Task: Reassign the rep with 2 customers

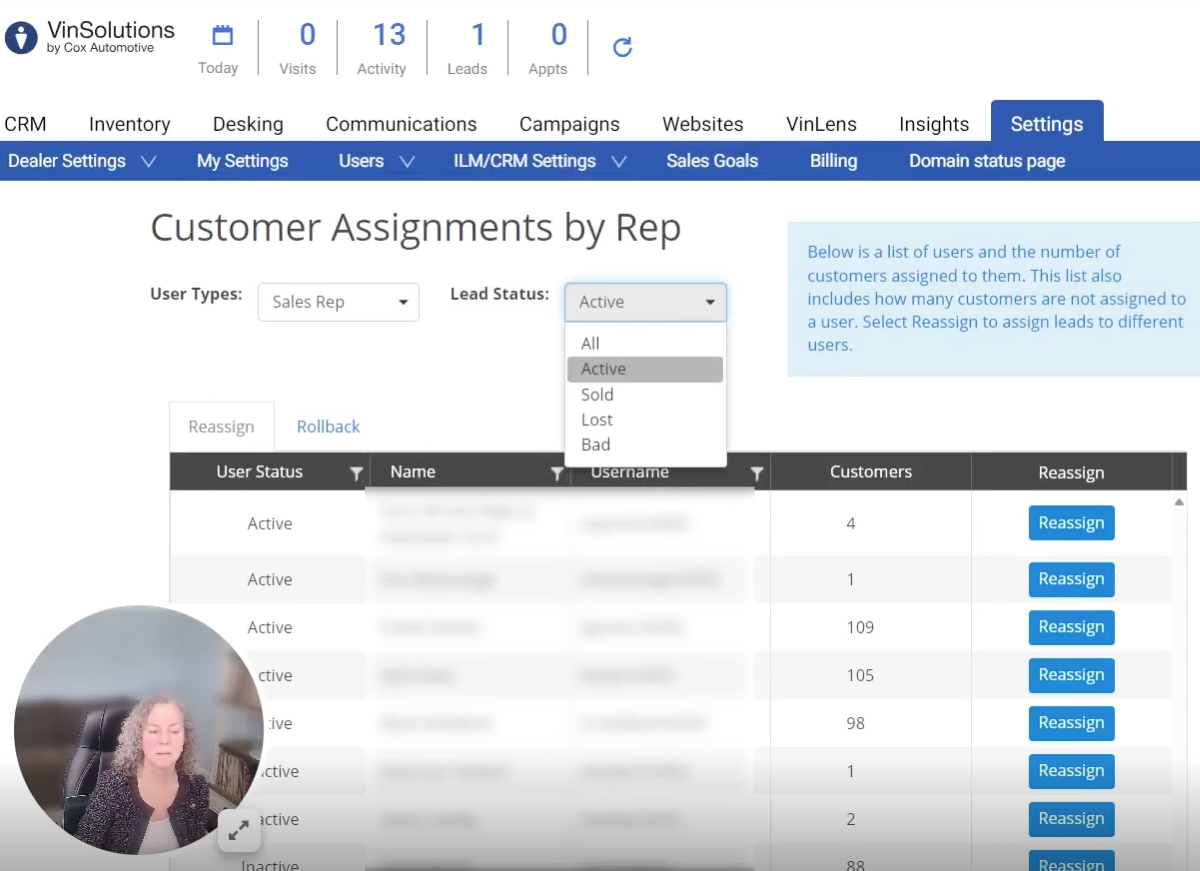Action: coord(1071,819)
